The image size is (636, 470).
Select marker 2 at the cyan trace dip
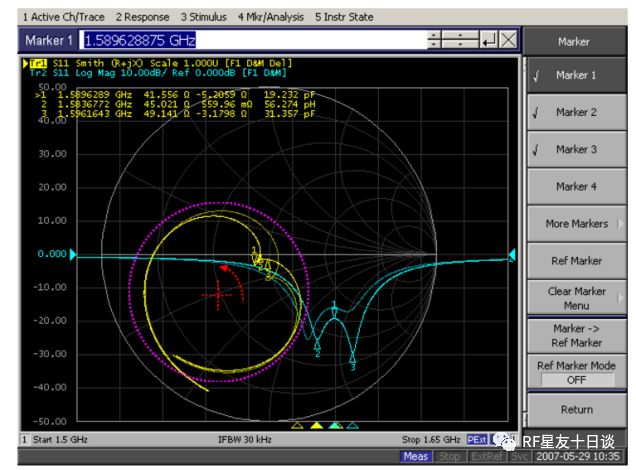click(317, 348)
